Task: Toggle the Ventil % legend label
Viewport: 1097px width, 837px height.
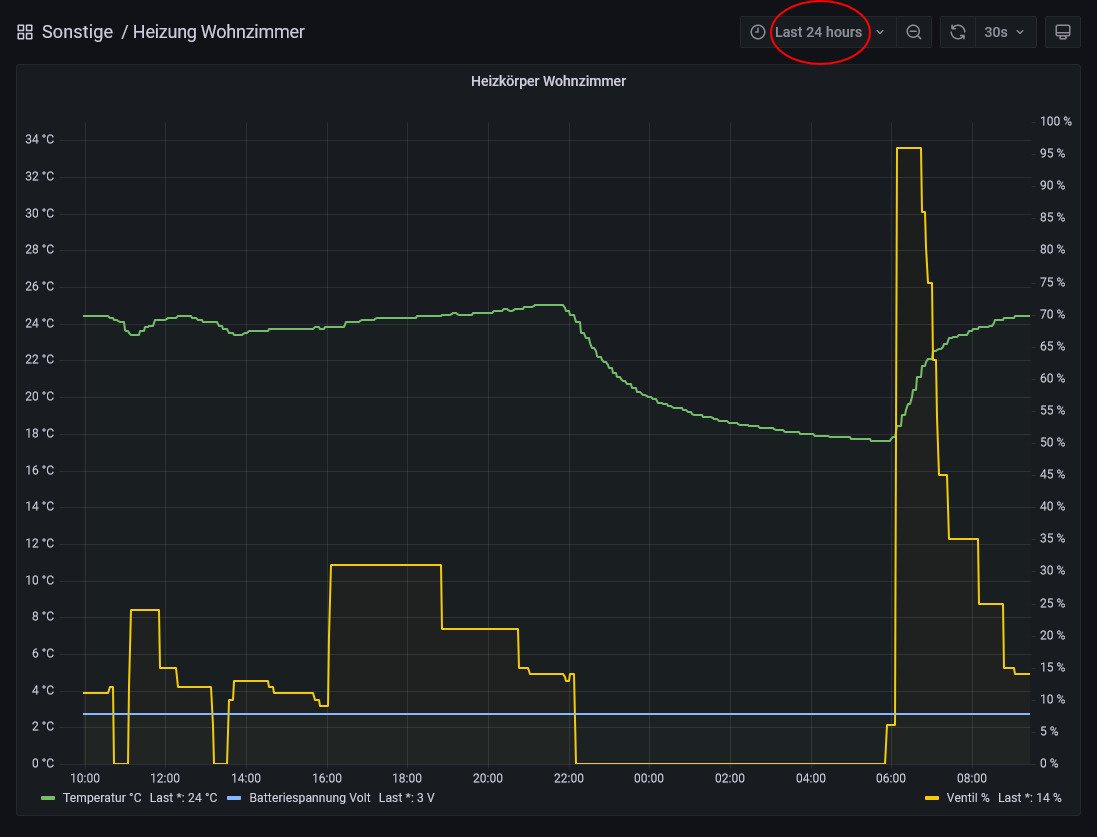Action: [969, 798]
